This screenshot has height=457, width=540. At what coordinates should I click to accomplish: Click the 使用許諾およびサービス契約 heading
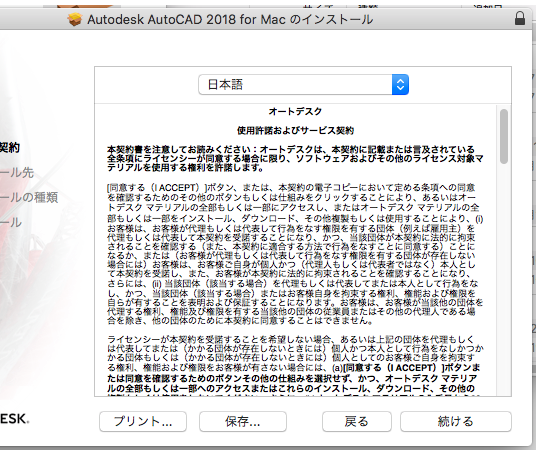pyautogui.click(x=295, y=131)
